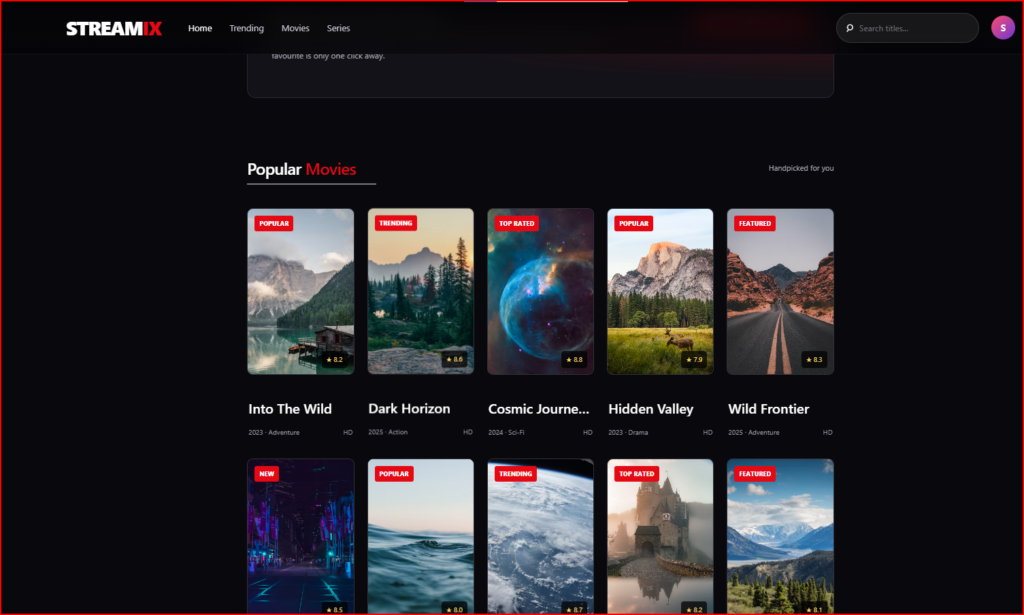Click the "2024 · Sci-Fi" text under Cosmic Journey
Viewport: 1024px width, 615px height.
coord(506,432)
